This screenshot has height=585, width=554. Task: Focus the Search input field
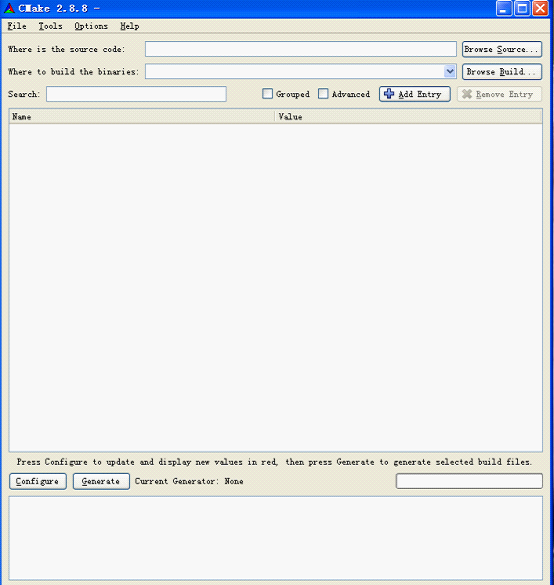tap(136, 94)
